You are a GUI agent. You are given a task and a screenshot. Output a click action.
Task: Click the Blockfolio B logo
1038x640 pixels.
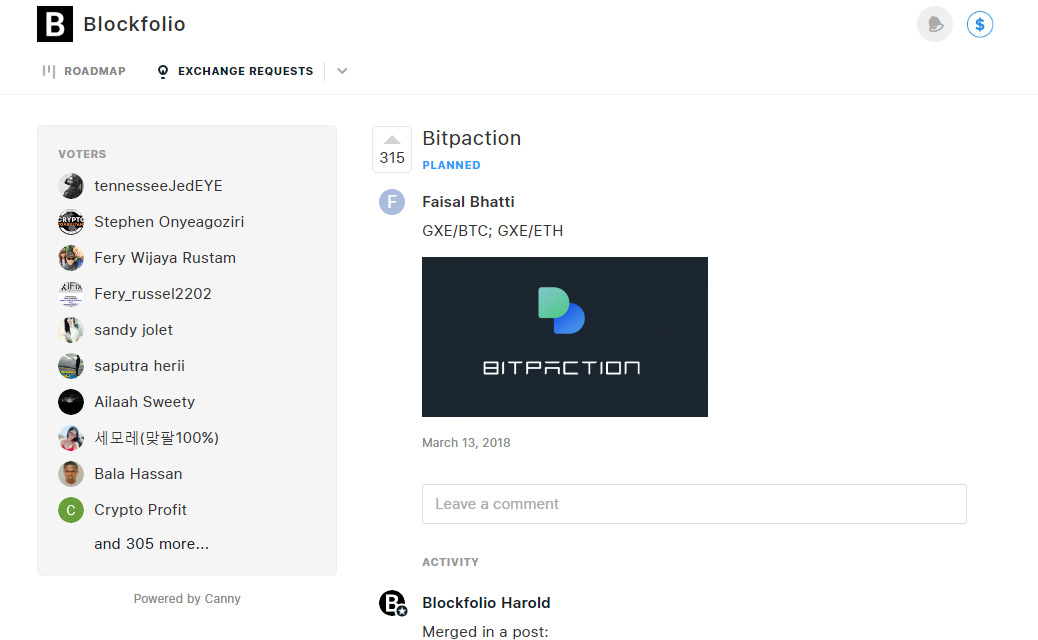pos(55,24)
